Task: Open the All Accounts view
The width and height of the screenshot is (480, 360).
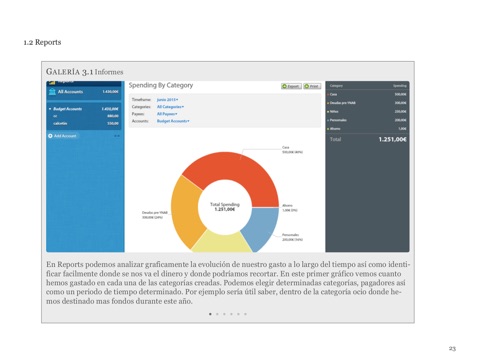Action: [x=84, y=92]
